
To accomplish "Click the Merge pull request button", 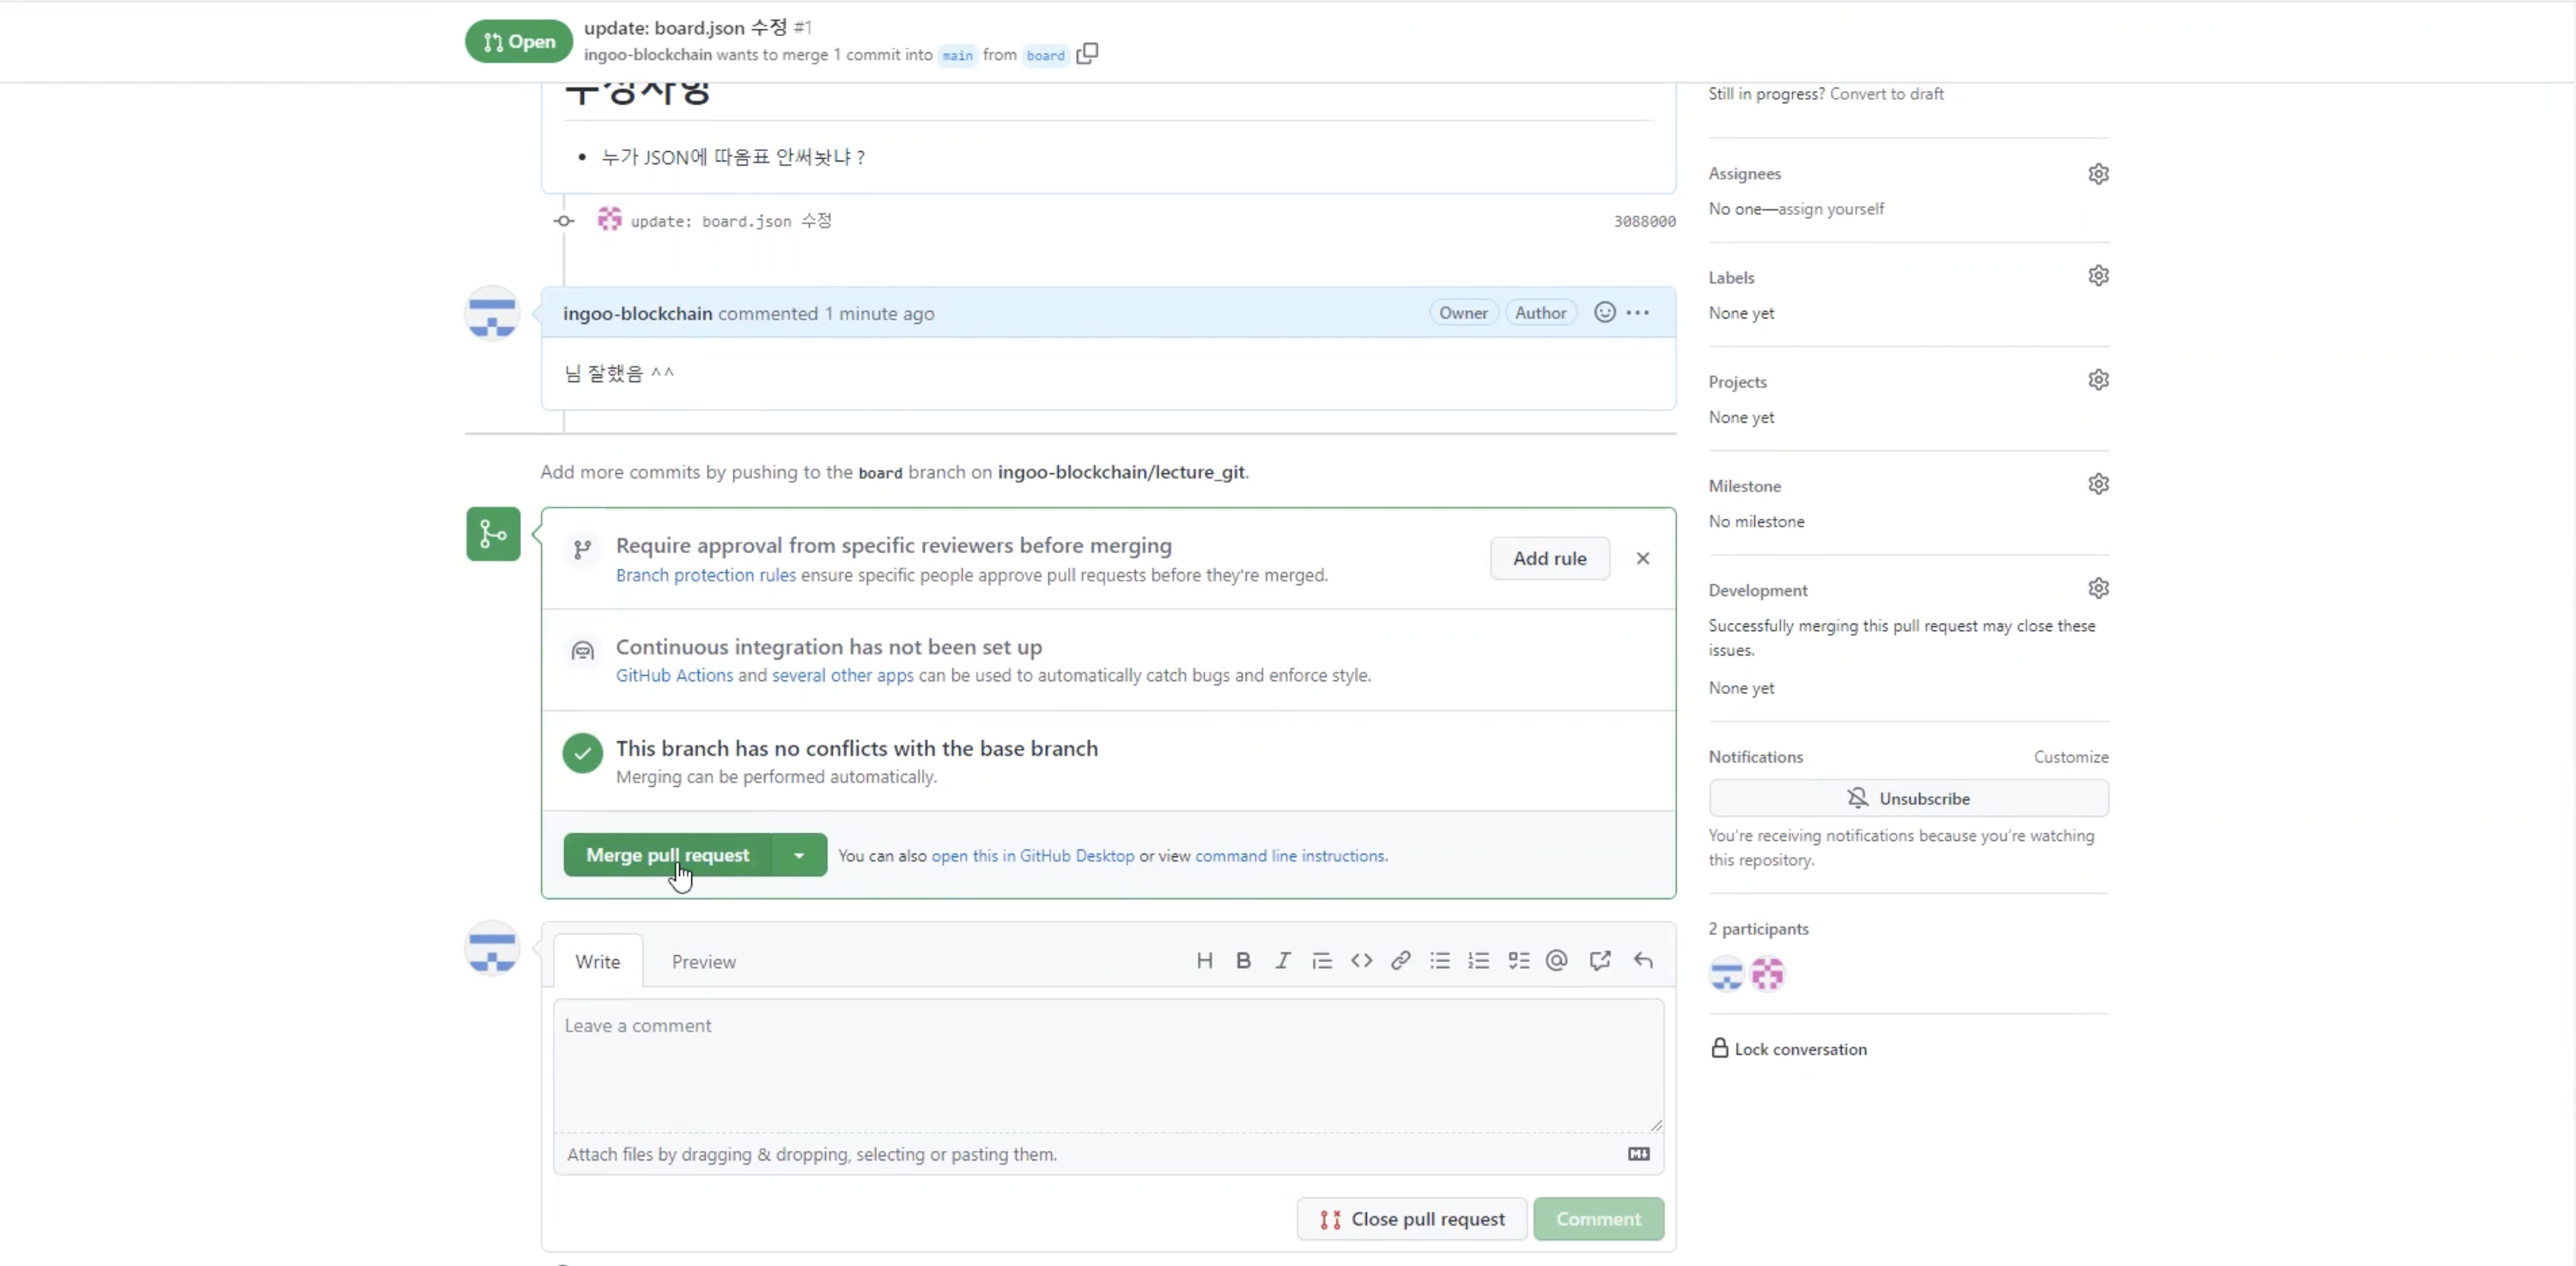I will pyautogui.click(x=667, y=856).
